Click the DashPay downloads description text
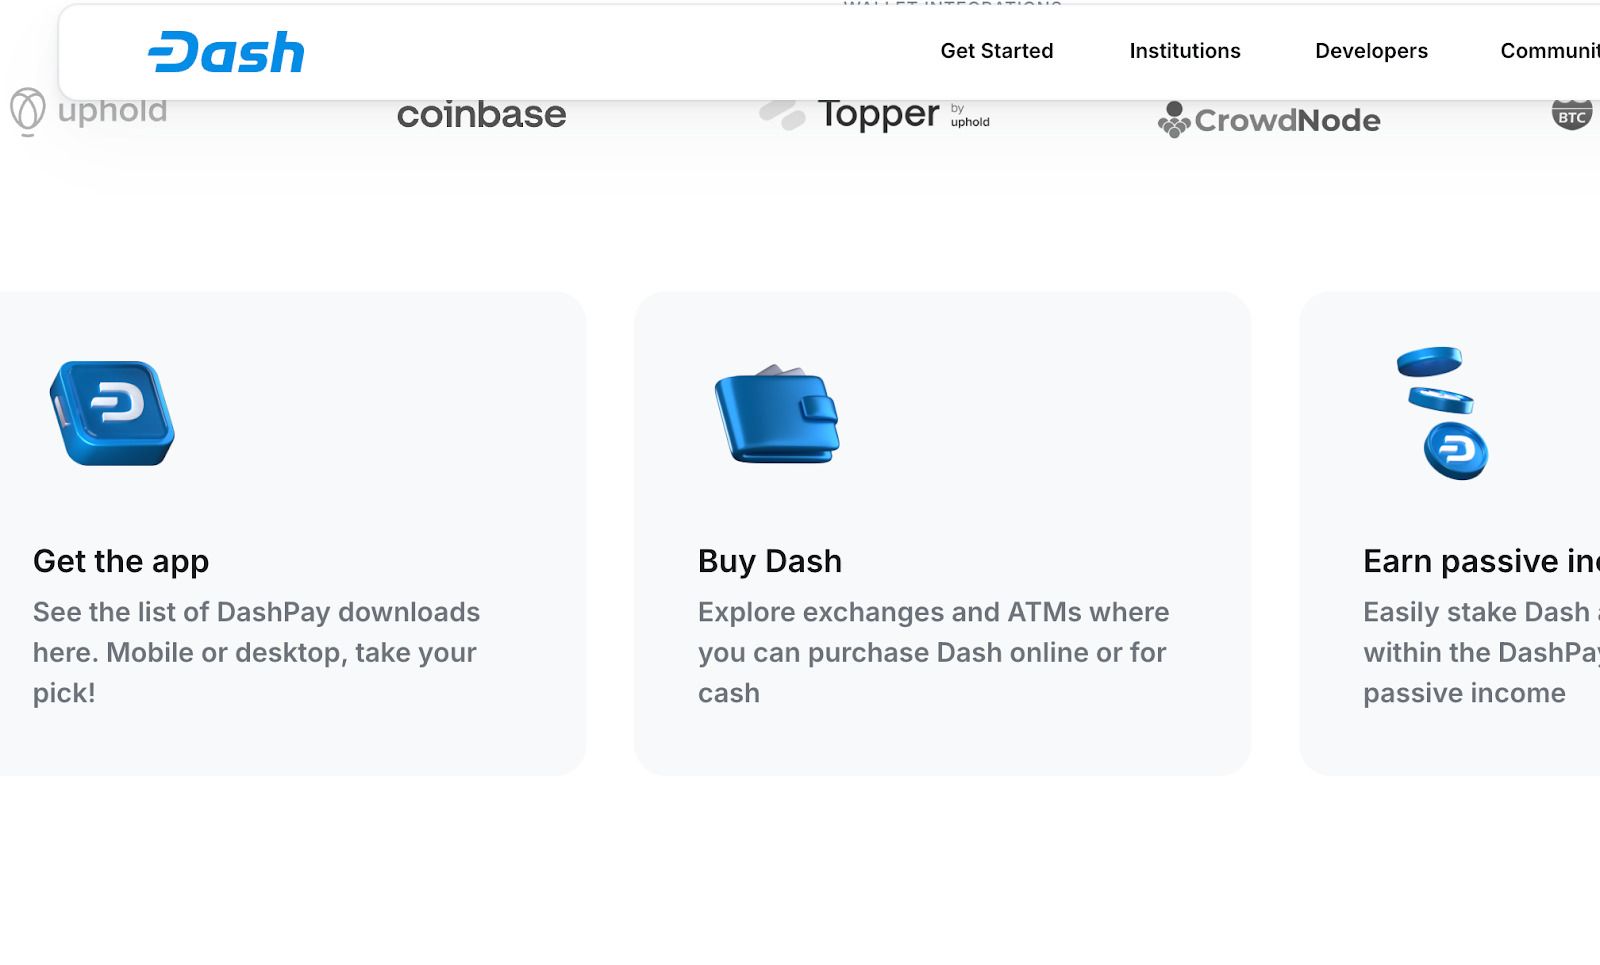 (256, 652)
